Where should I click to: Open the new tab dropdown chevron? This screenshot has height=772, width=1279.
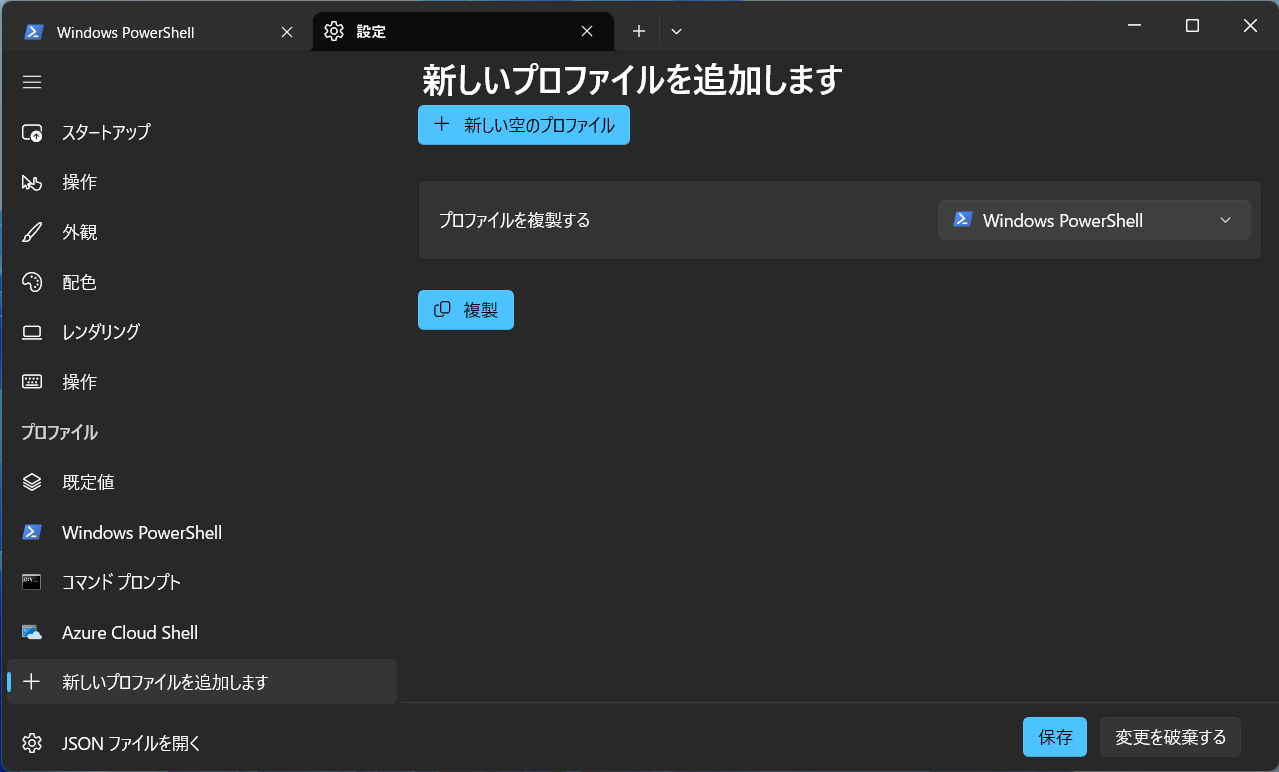[676, 31]
